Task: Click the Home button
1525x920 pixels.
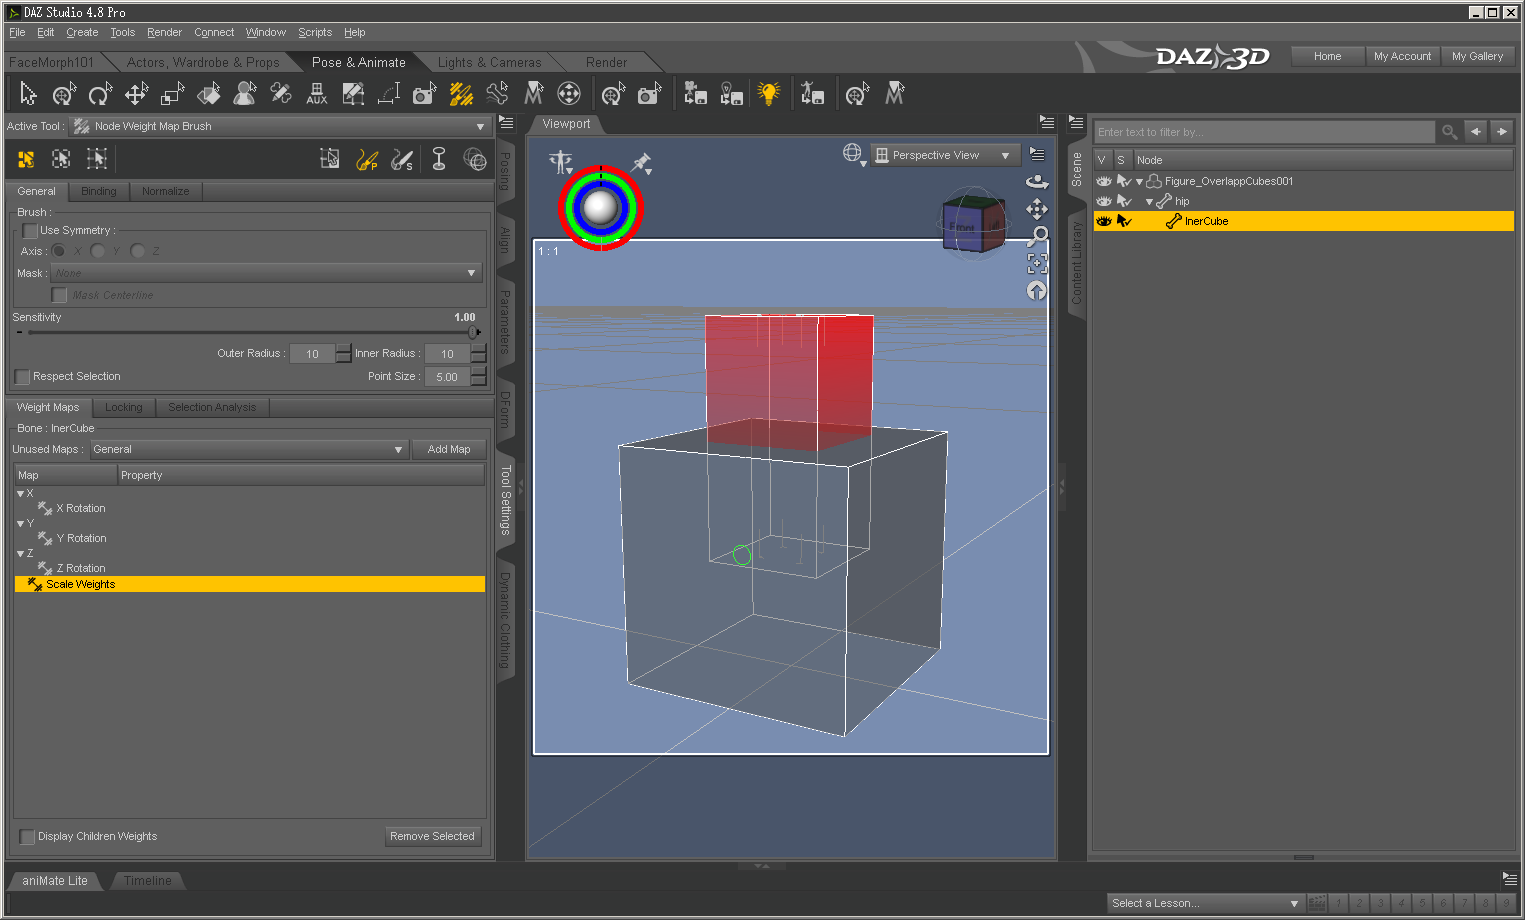Action: pyautogui.click(x=1328, y=56)
